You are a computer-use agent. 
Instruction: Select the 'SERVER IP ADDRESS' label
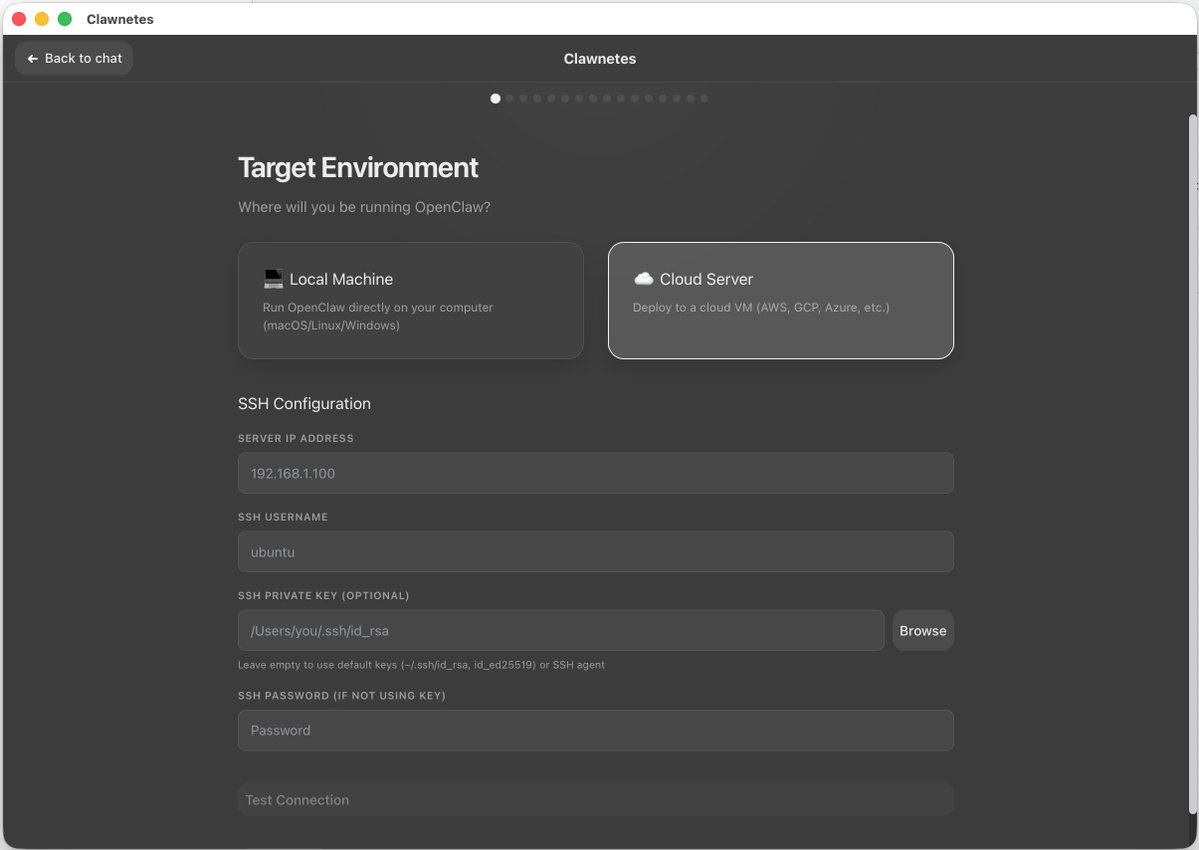point(296,438)
